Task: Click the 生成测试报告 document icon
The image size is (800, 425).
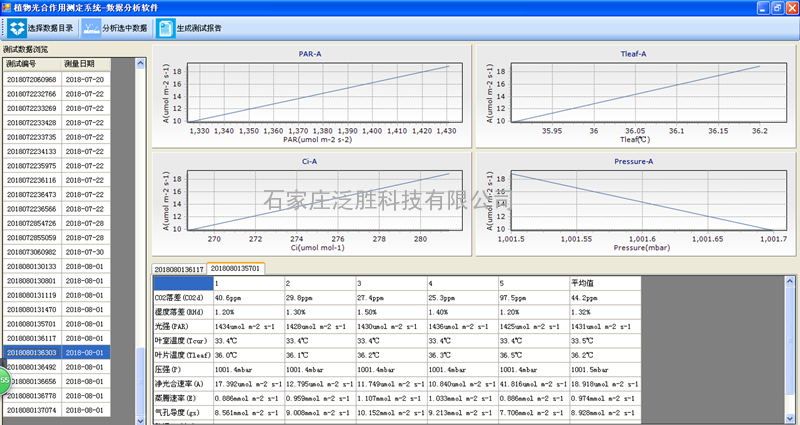Action: click(165, 28)
